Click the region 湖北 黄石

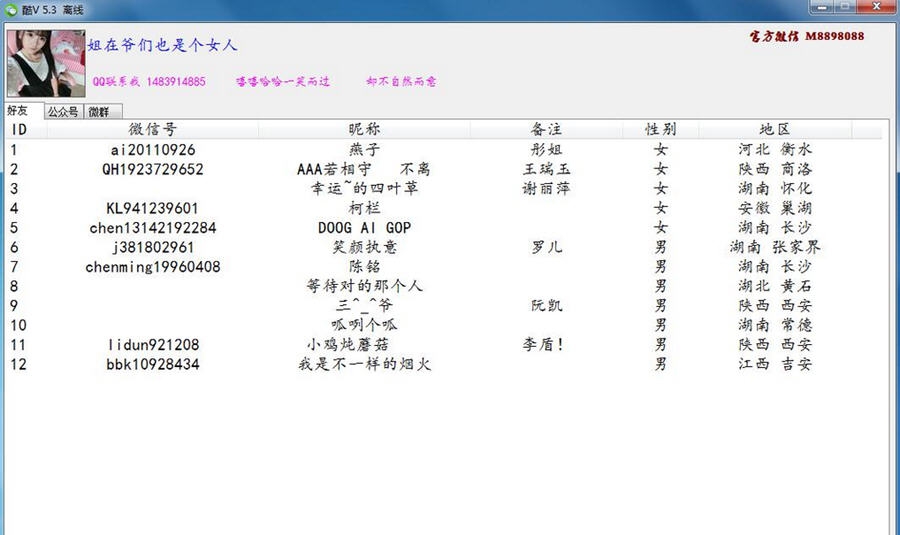[775, 286]
